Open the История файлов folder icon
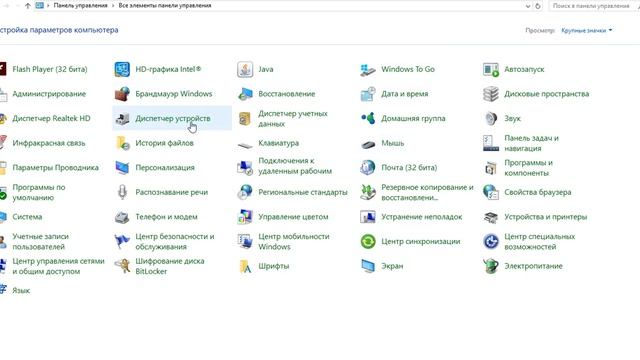The width and height of the screenshot is (640, 360). (x=122, y=143)
